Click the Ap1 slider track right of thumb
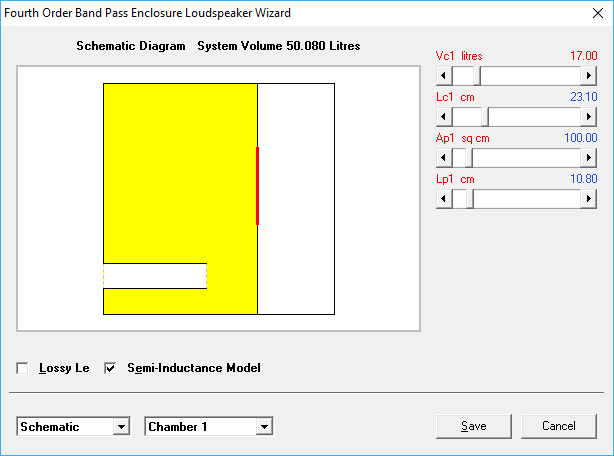614x456 pixels. tap(526, 158)
